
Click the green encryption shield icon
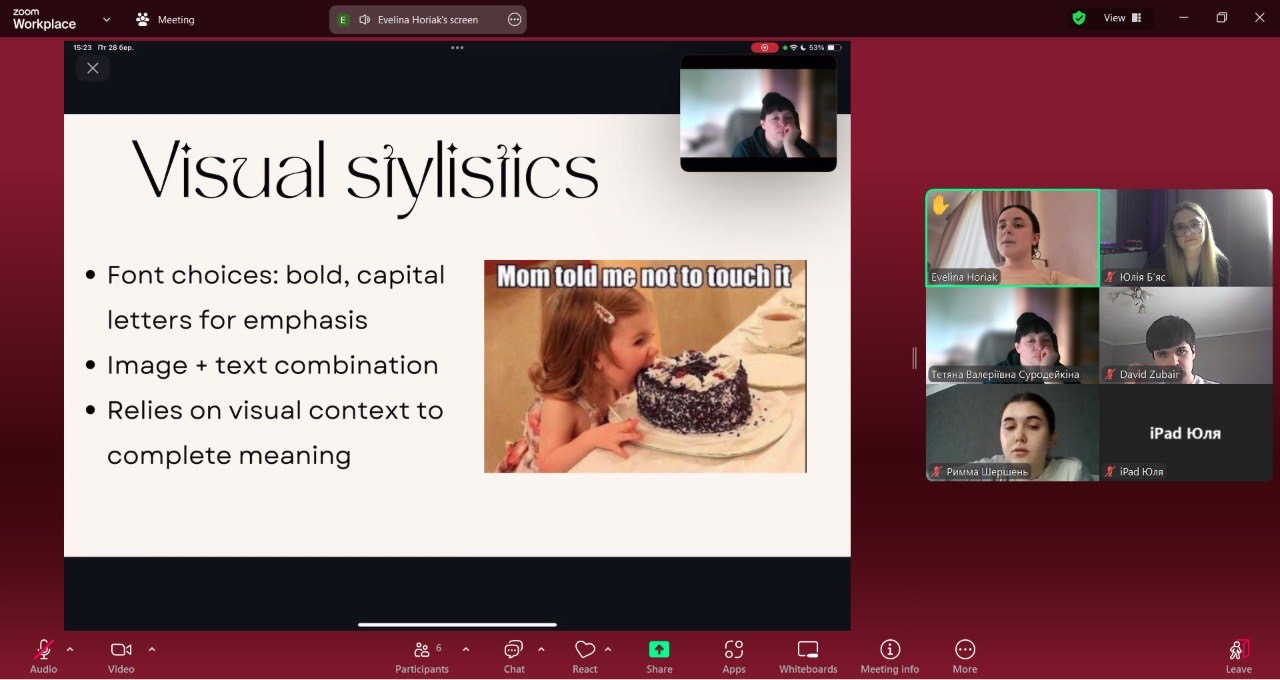tap(1079, 18)
